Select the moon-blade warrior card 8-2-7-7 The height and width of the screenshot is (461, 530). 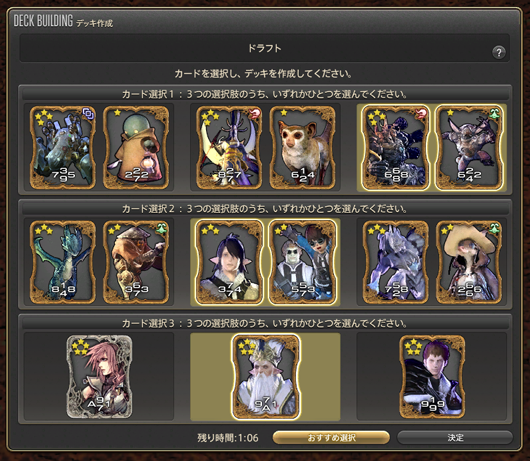229,148
